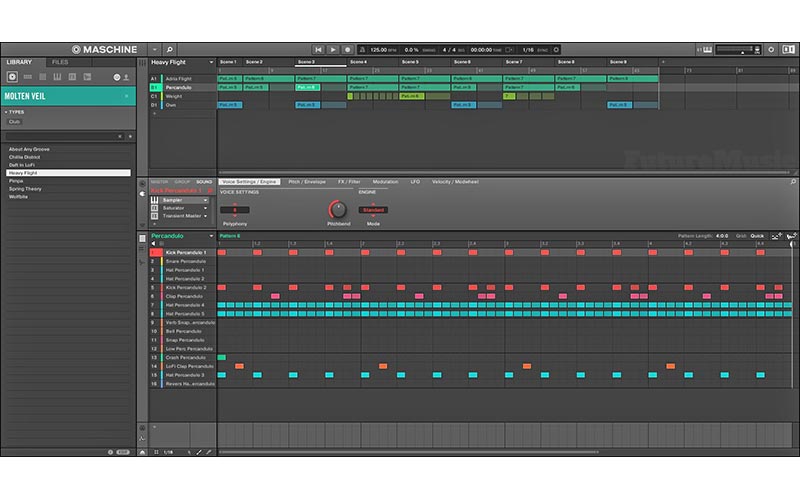Select Clap Percandulo sound slot
The height and width of the screenshot is (500, 800).
point(182,296)
